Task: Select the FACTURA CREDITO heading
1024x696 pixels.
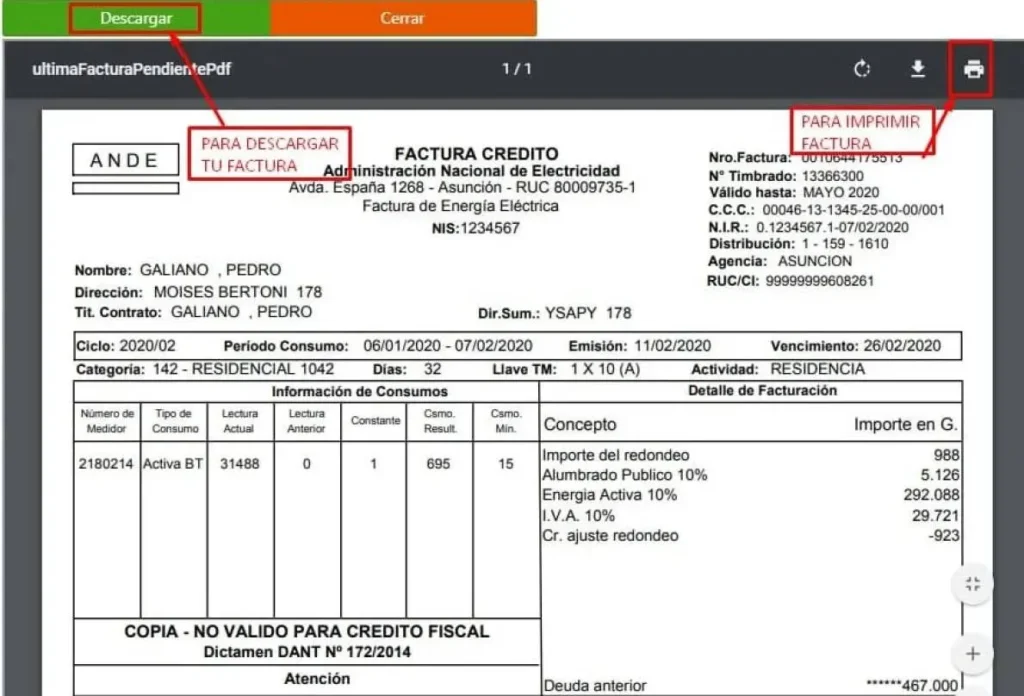Action: (477, 154)
